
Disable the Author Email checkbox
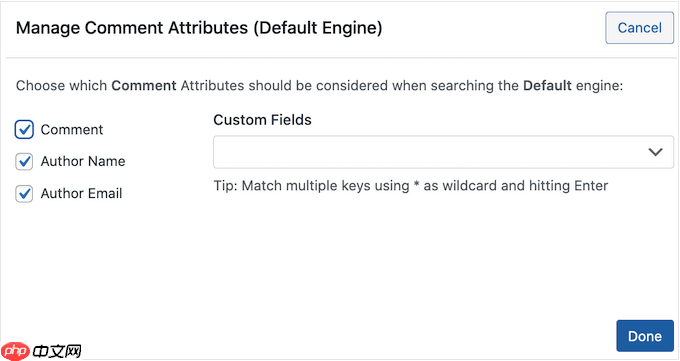point(24,194)
